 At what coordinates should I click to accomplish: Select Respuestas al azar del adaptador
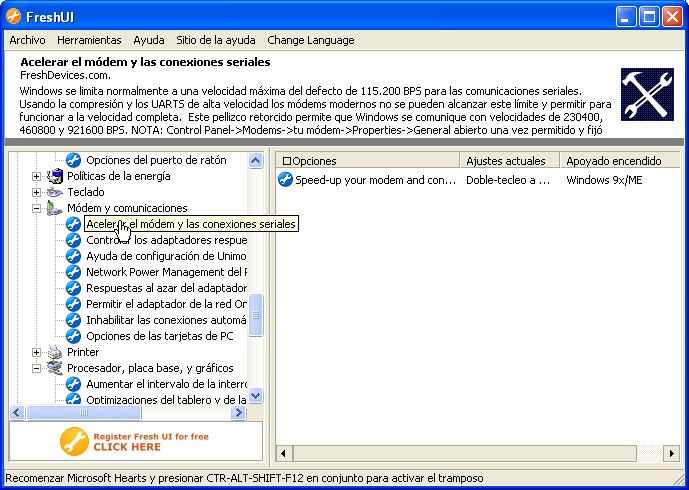166,288
